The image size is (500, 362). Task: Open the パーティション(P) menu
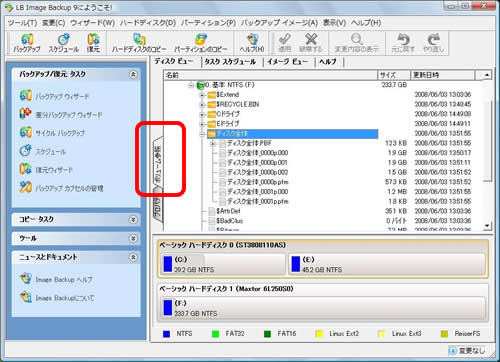click(x=208, y=23)
